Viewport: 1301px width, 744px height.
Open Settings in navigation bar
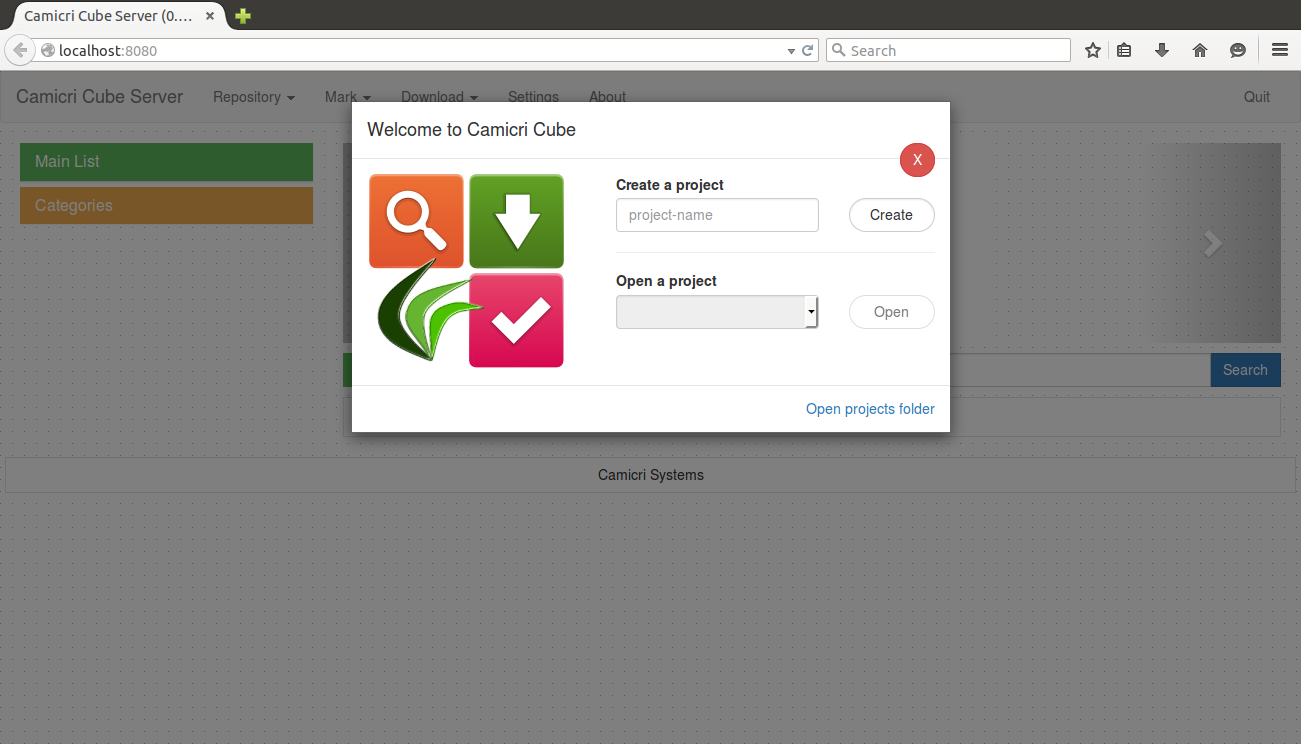pos(533,97)
